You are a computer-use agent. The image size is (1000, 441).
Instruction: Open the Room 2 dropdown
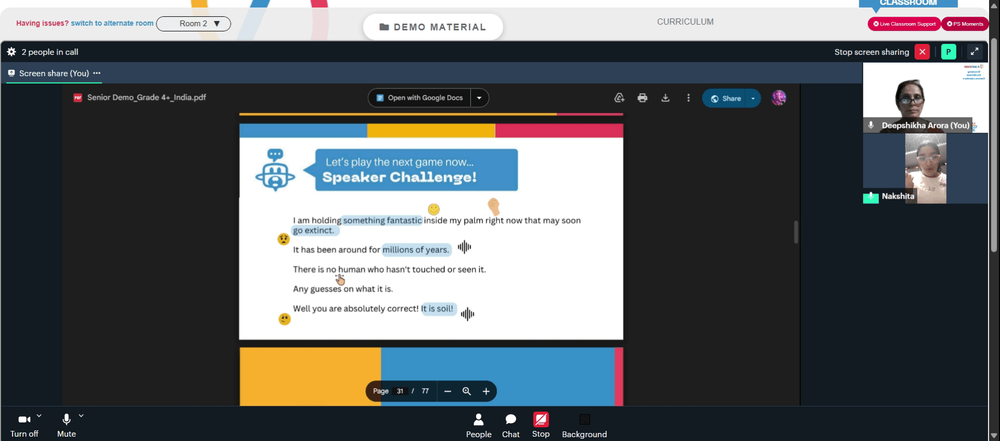(194, 24)
